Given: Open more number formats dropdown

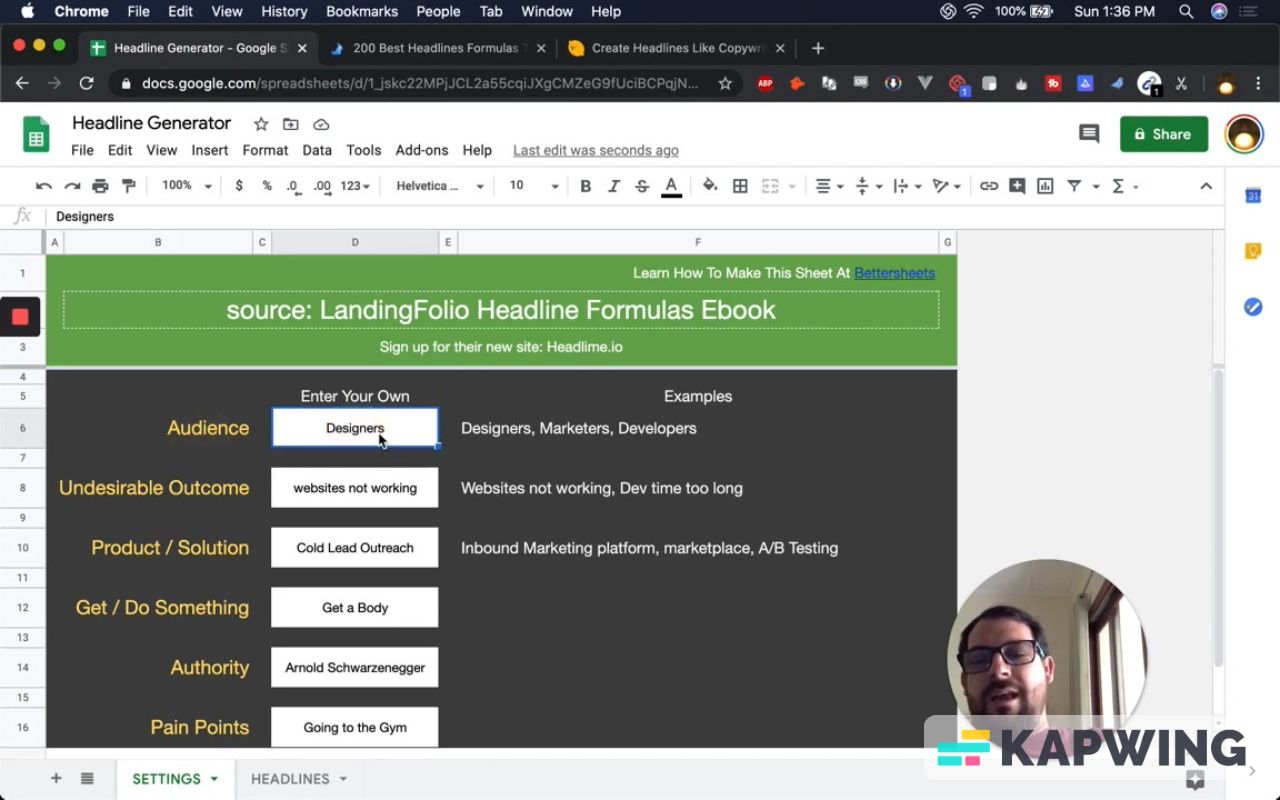Looking at the screenshot, I should (355, 186).
